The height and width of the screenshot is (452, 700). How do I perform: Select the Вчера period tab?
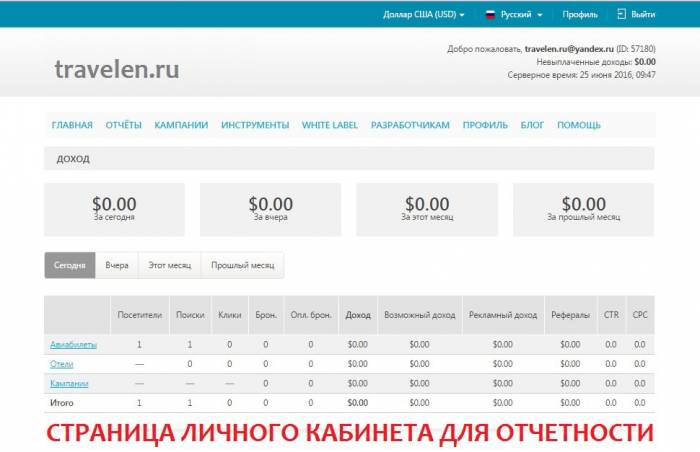coord(117,265)
